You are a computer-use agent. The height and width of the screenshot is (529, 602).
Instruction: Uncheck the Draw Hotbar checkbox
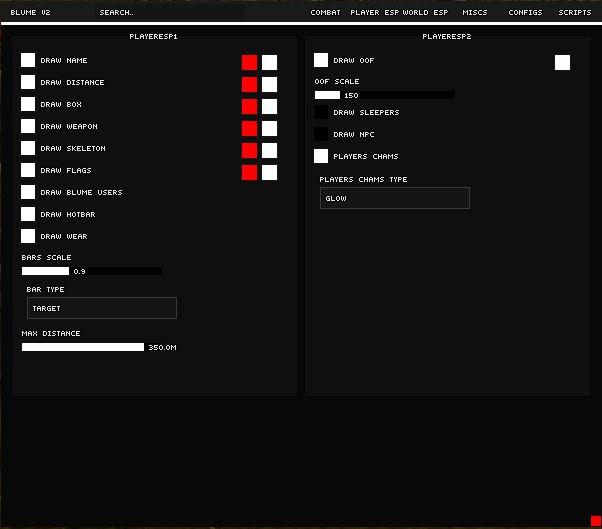coord(28,214)
